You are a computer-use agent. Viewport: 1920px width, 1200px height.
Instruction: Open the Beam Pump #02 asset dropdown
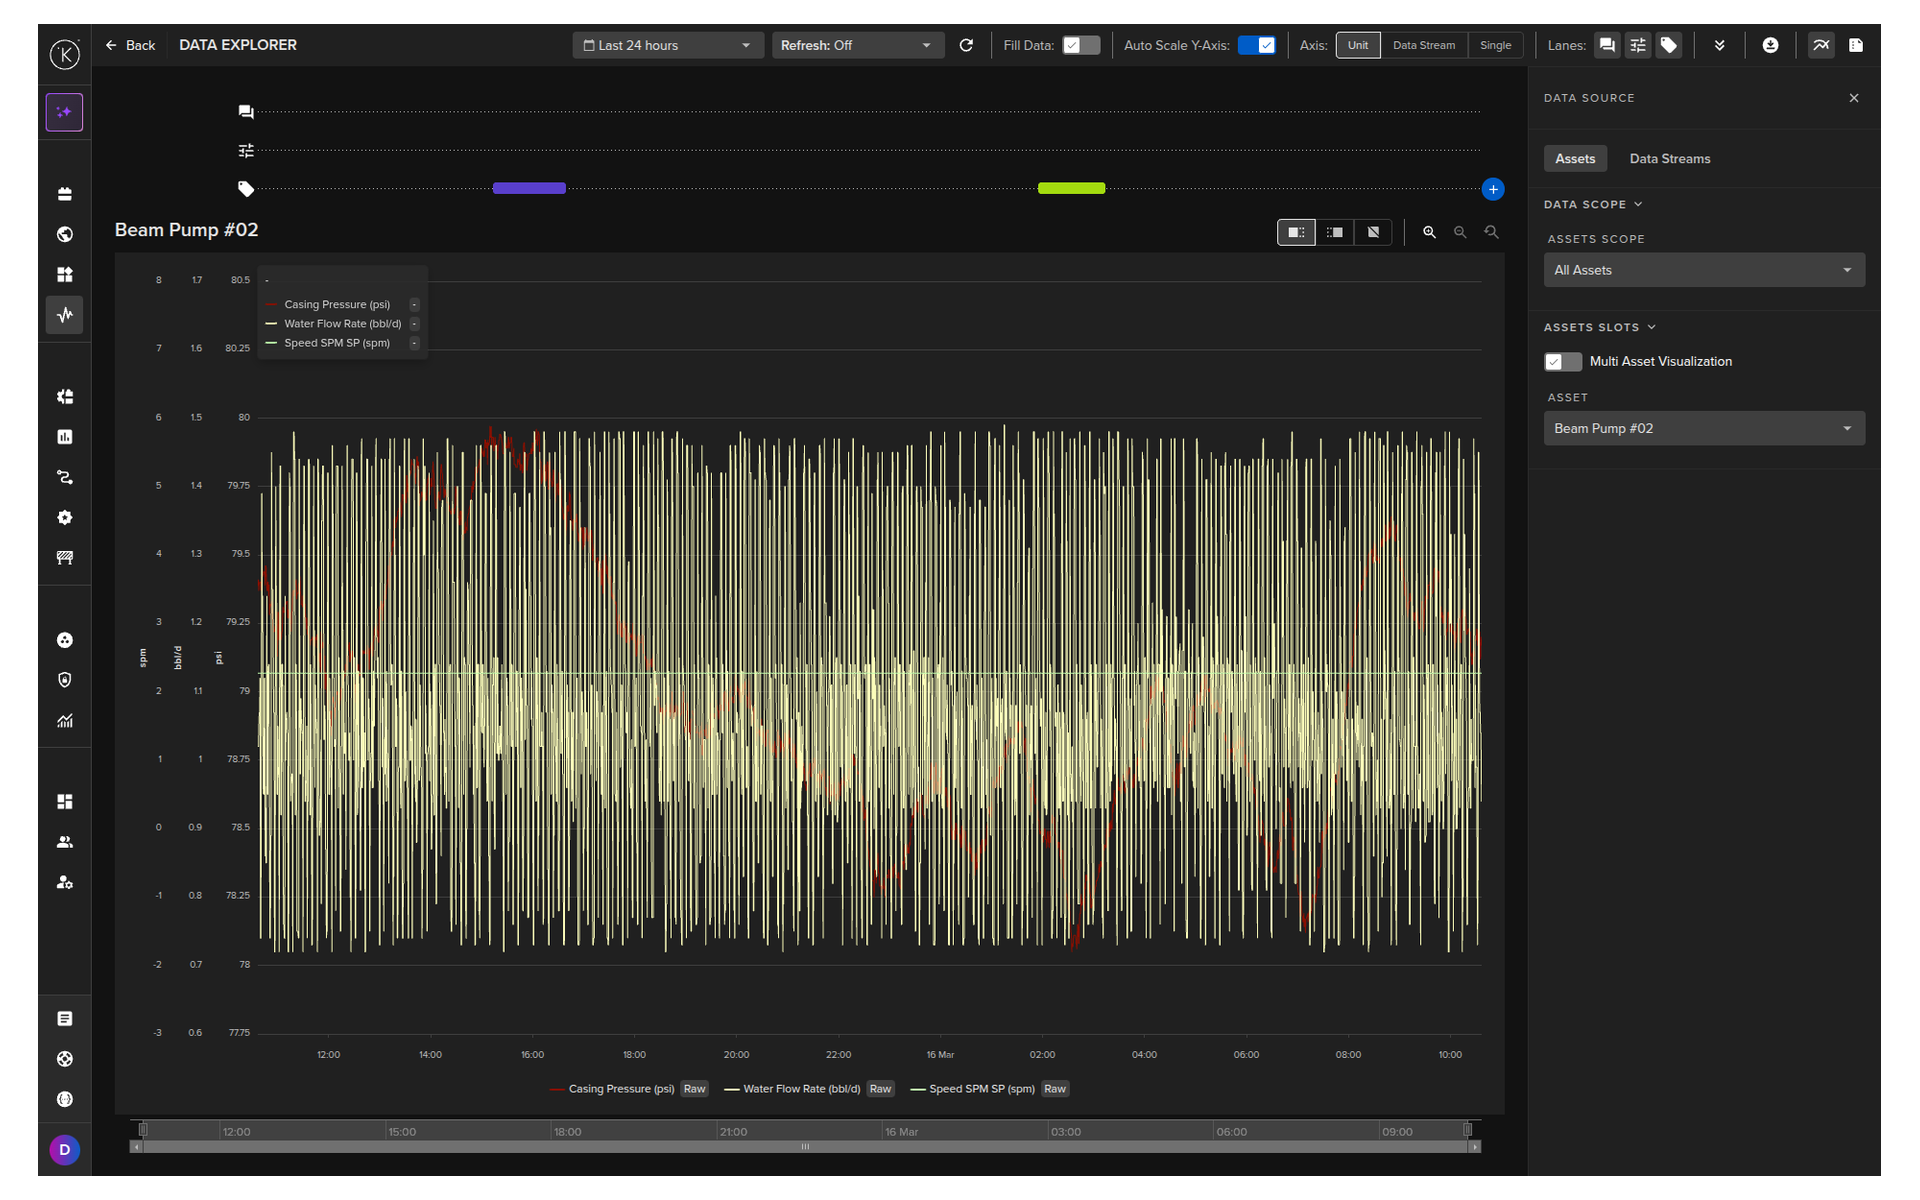(1704, 428)
